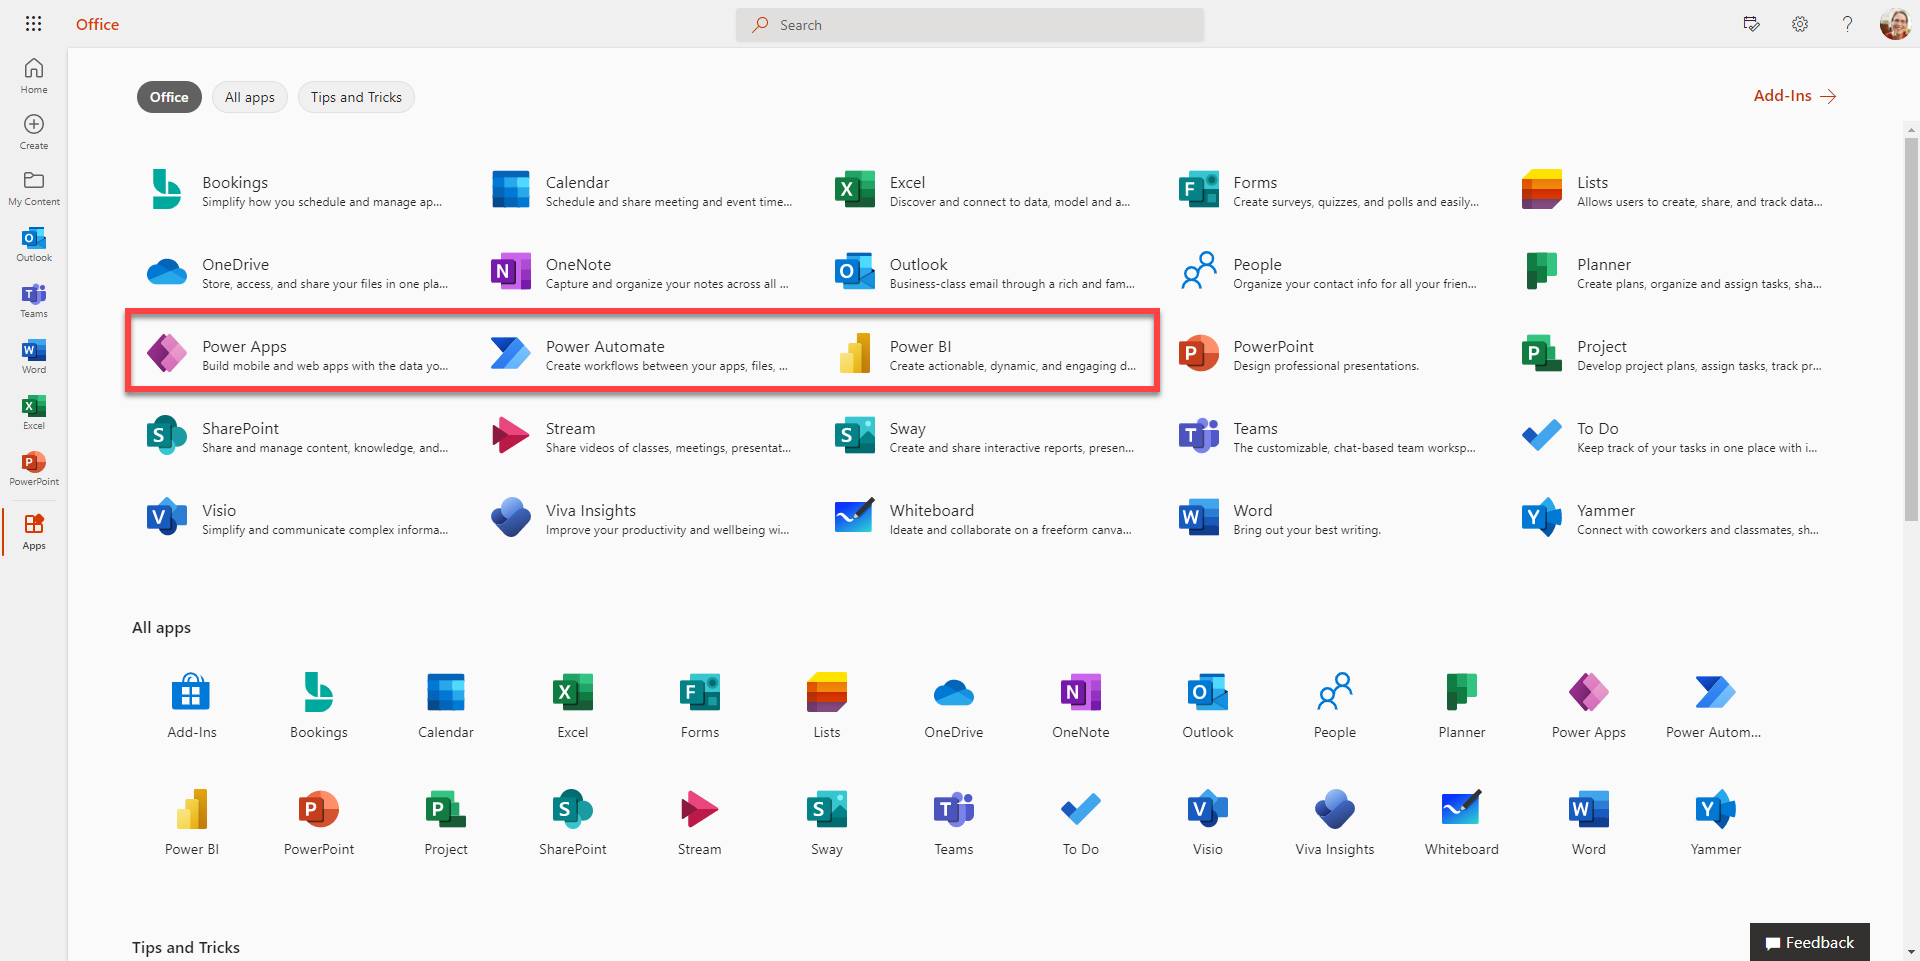The width and height of the screenshot is (1920, 961).
Task: Open the Planner app card
Action: pyautogui.click(x=1672, y=272)
